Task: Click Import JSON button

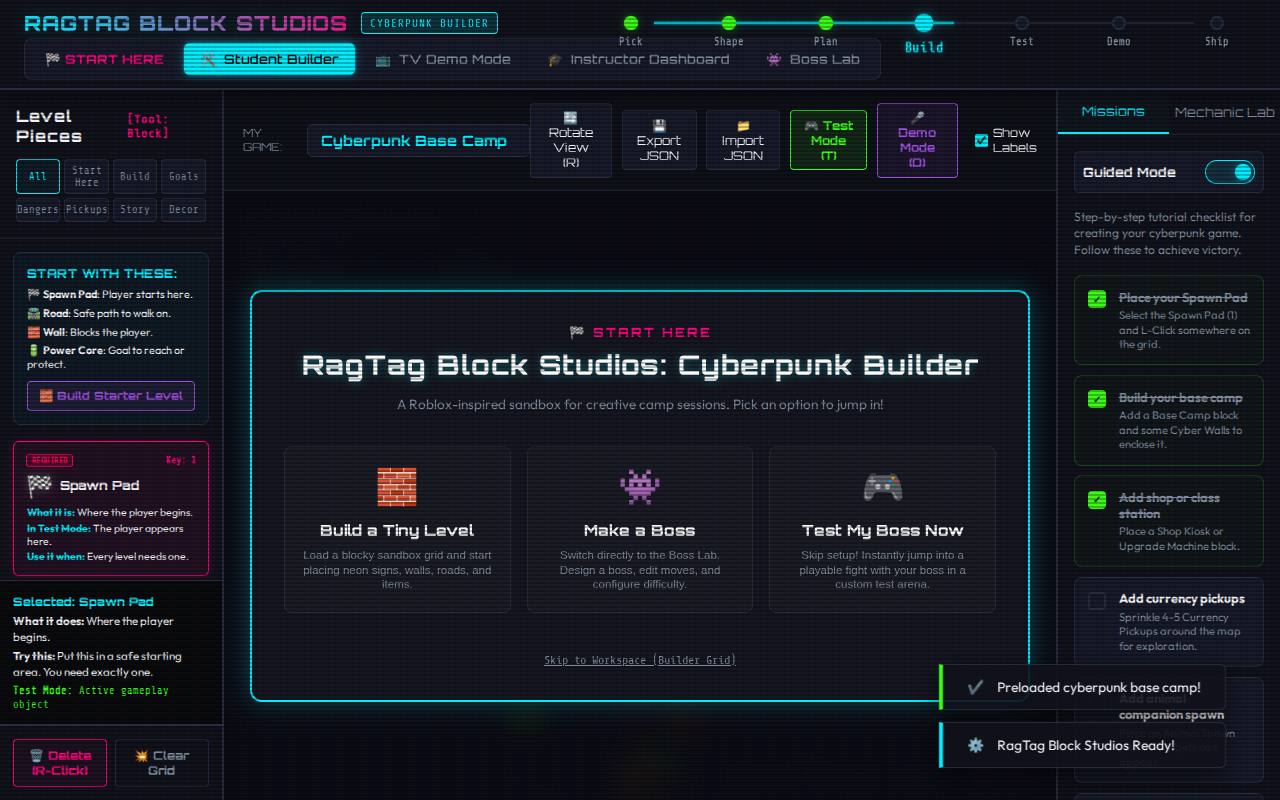Action: 743,140
